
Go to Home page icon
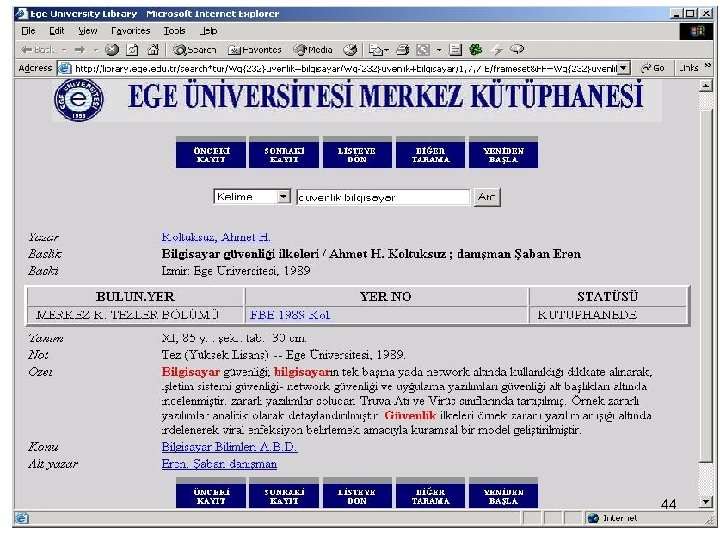tap(153, 50)
